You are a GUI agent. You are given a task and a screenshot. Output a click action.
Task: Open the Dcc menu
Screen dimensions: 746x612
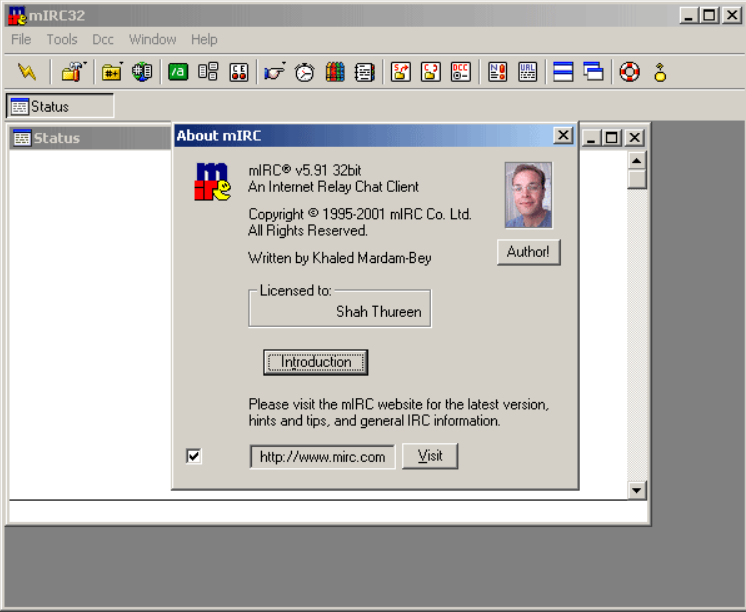pyautogui.click(x=103, y=40)
